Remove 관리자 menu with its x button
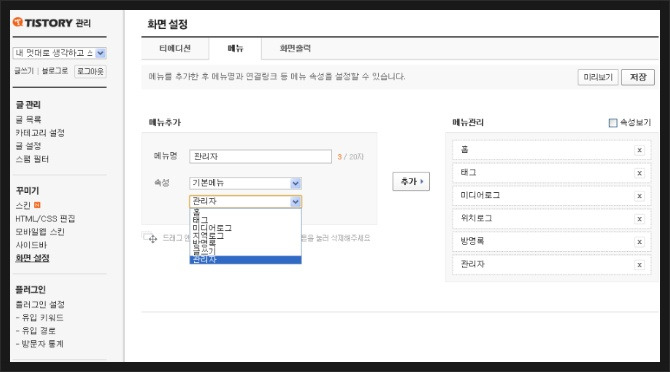The height and width of the screenshot is (372, 670). click(x=639, y=265)
